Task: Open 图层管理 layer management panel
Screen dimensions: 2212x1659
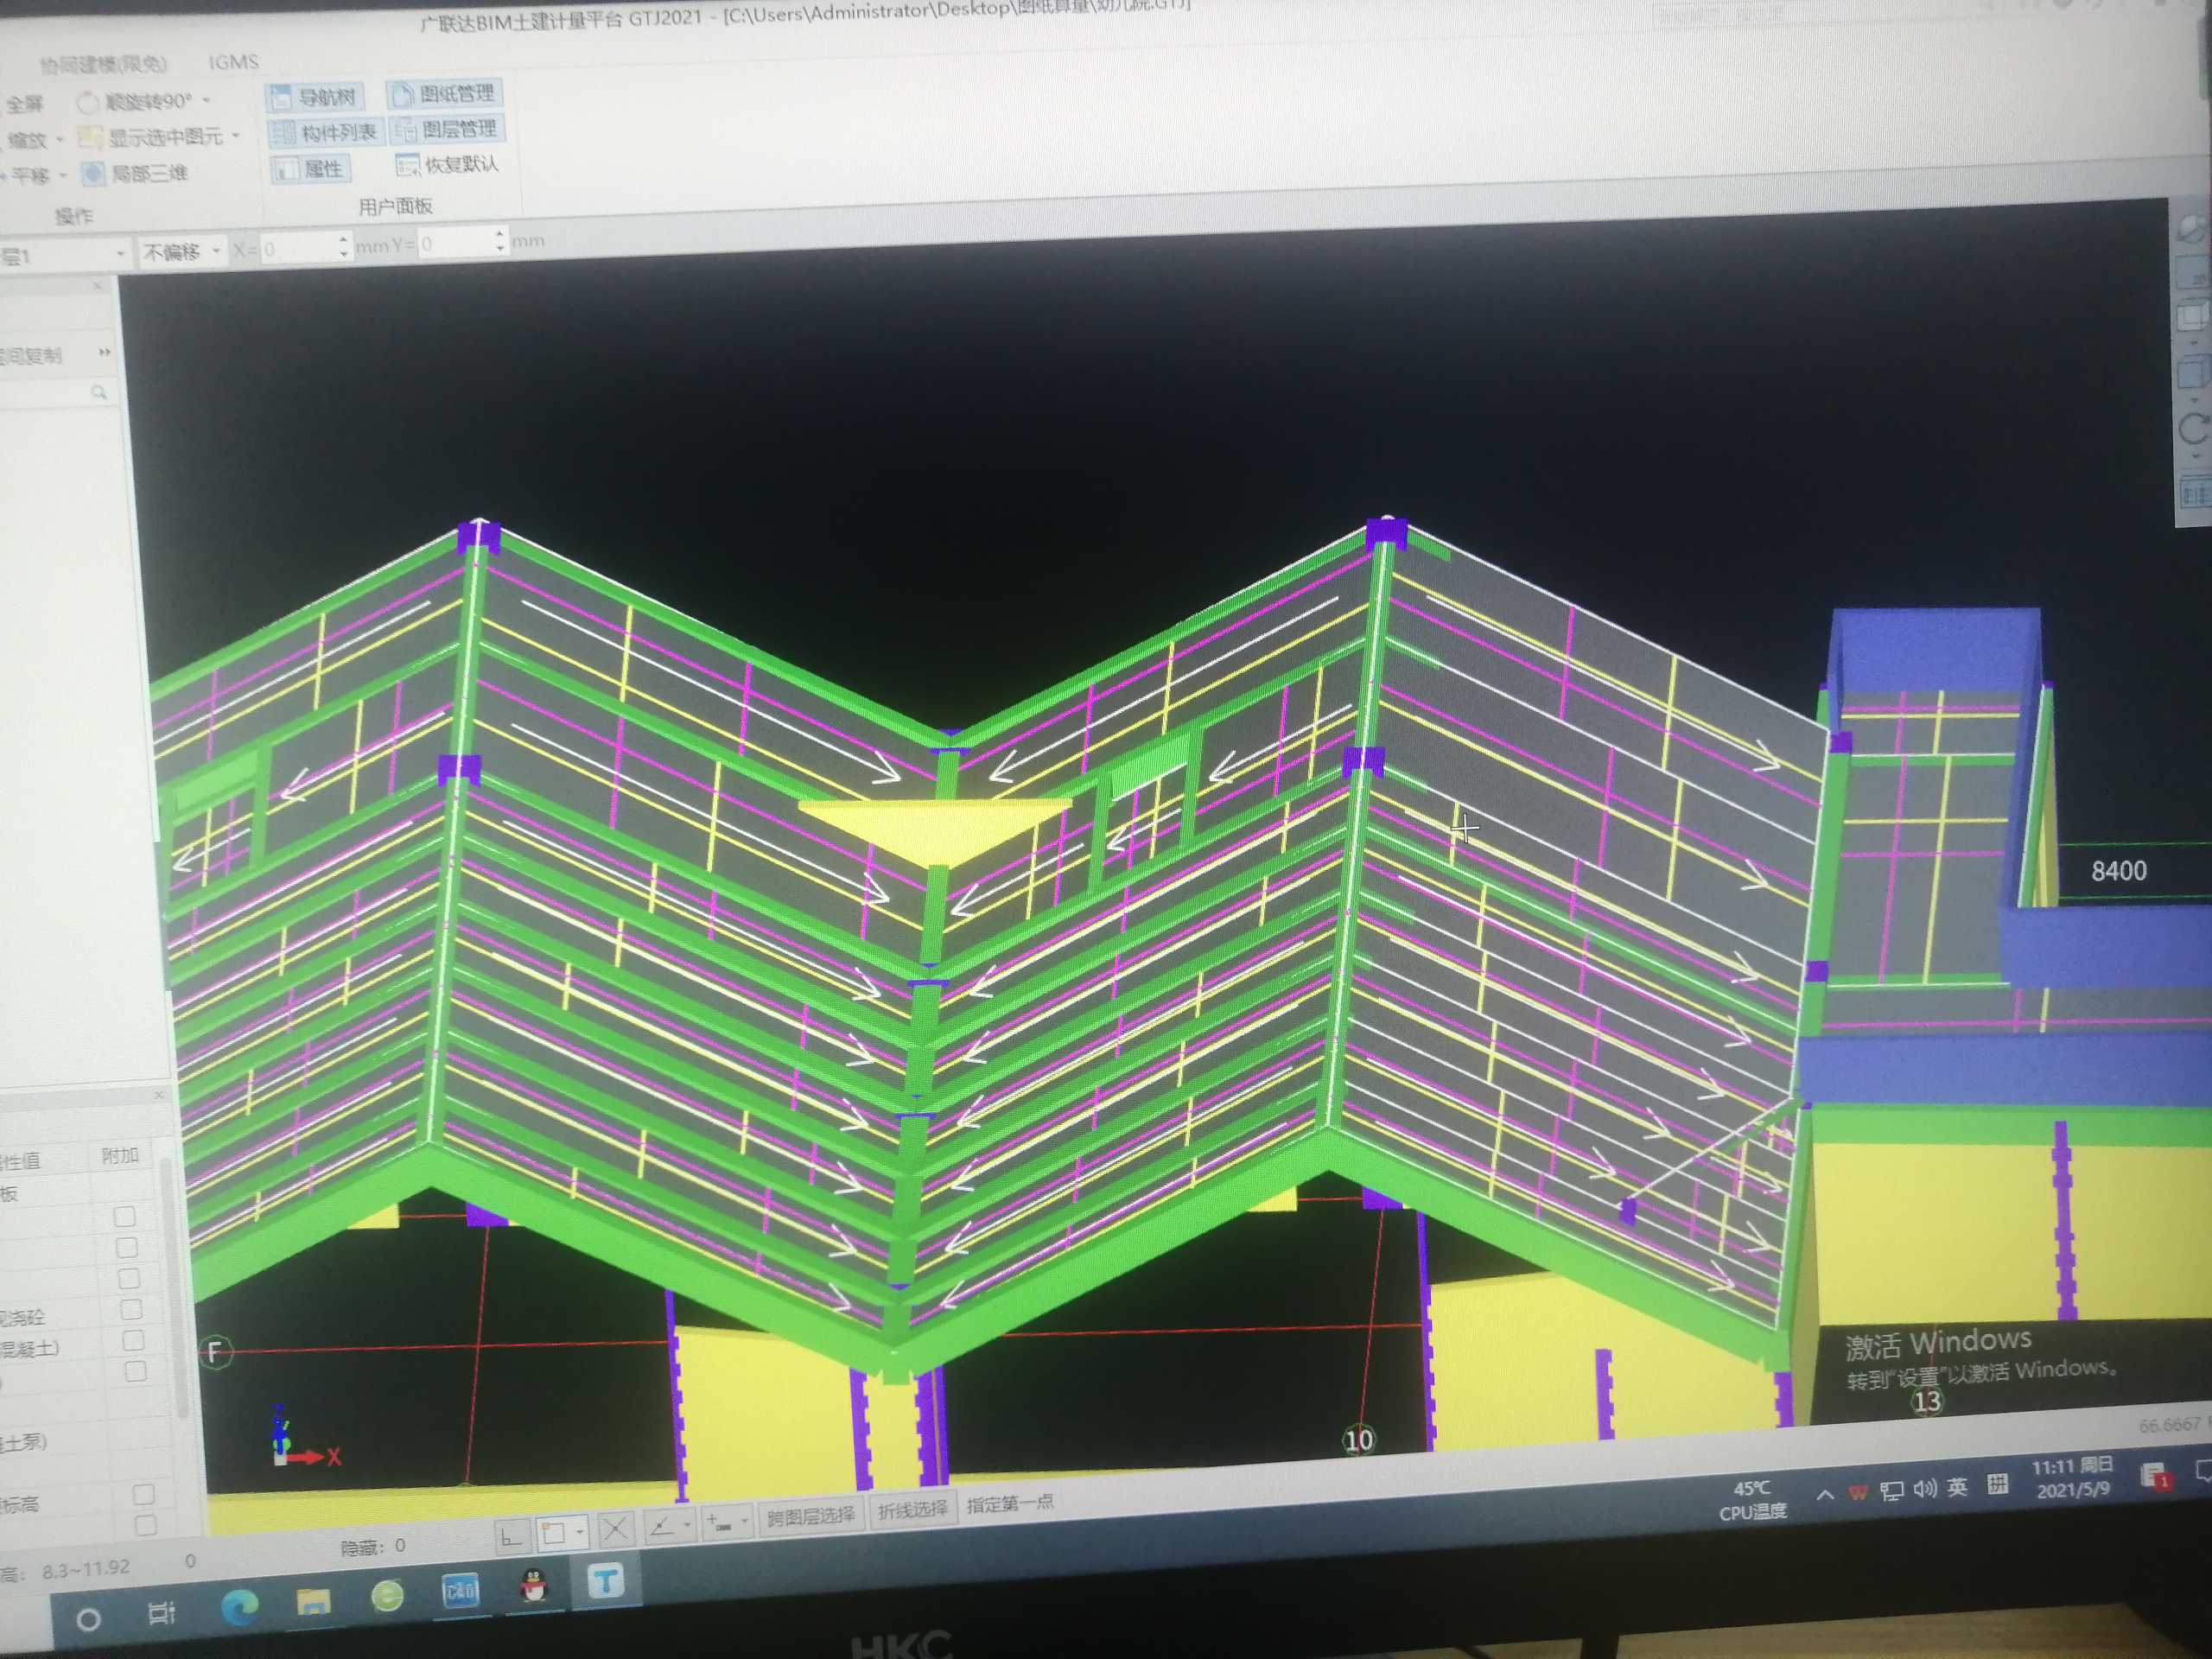Action: (447, 129)
